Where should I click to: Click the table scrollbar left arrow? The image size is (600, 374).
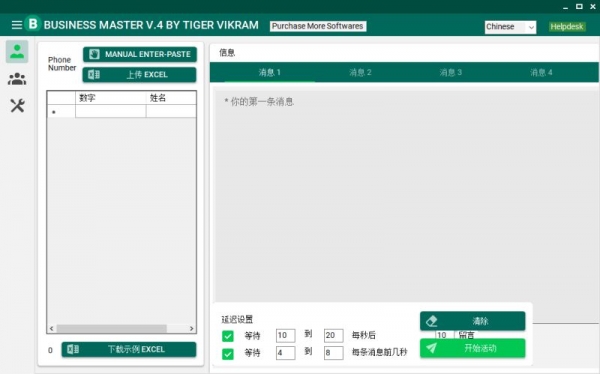(52, 329)
